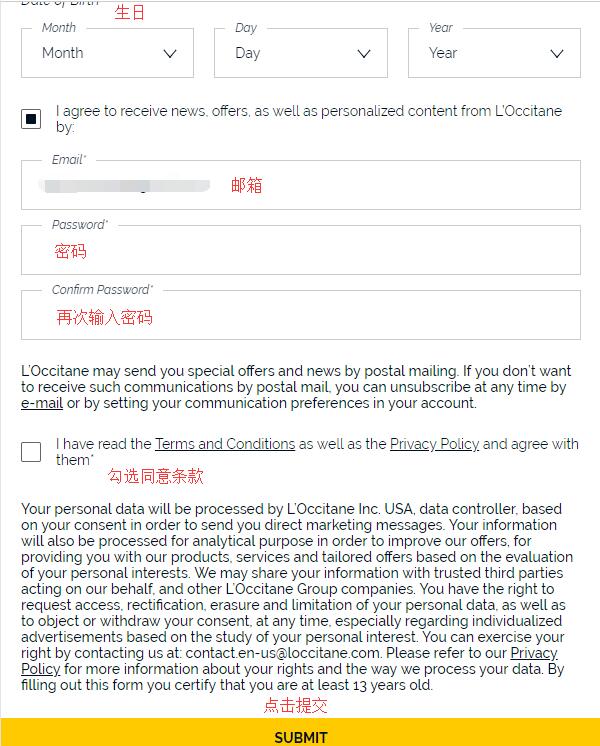Click the underlined e-mail unsubscribe link
Screen dimensions: 600x746
(x=42, y=403)
